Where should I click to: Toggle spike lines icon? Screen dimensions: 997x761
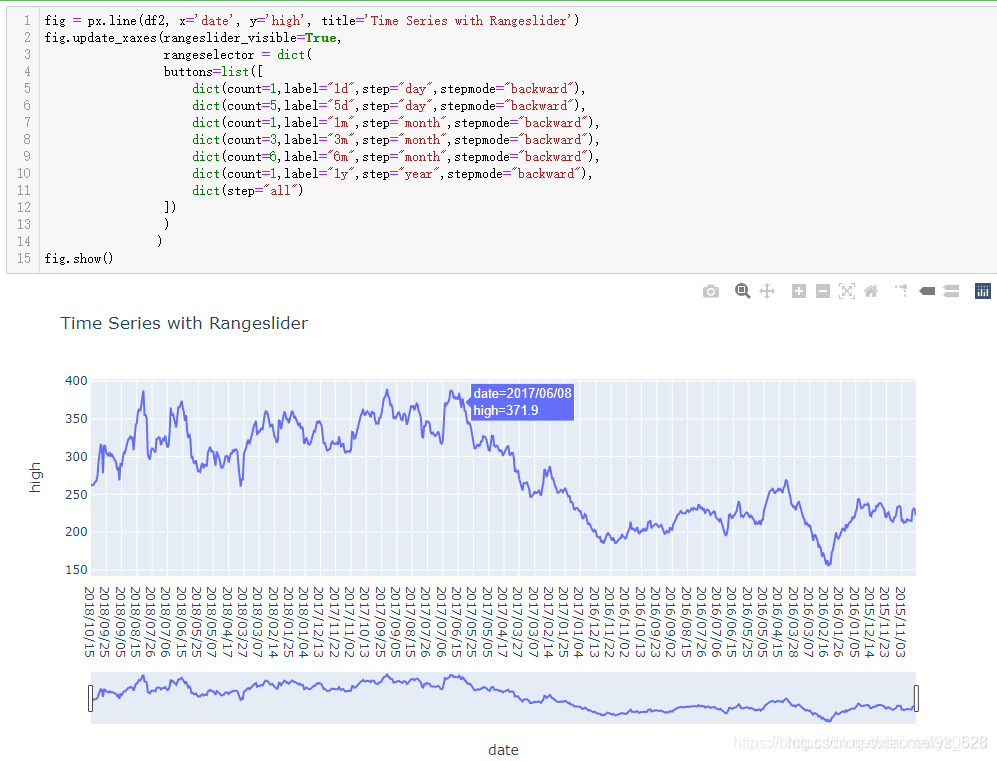(902, 291)
